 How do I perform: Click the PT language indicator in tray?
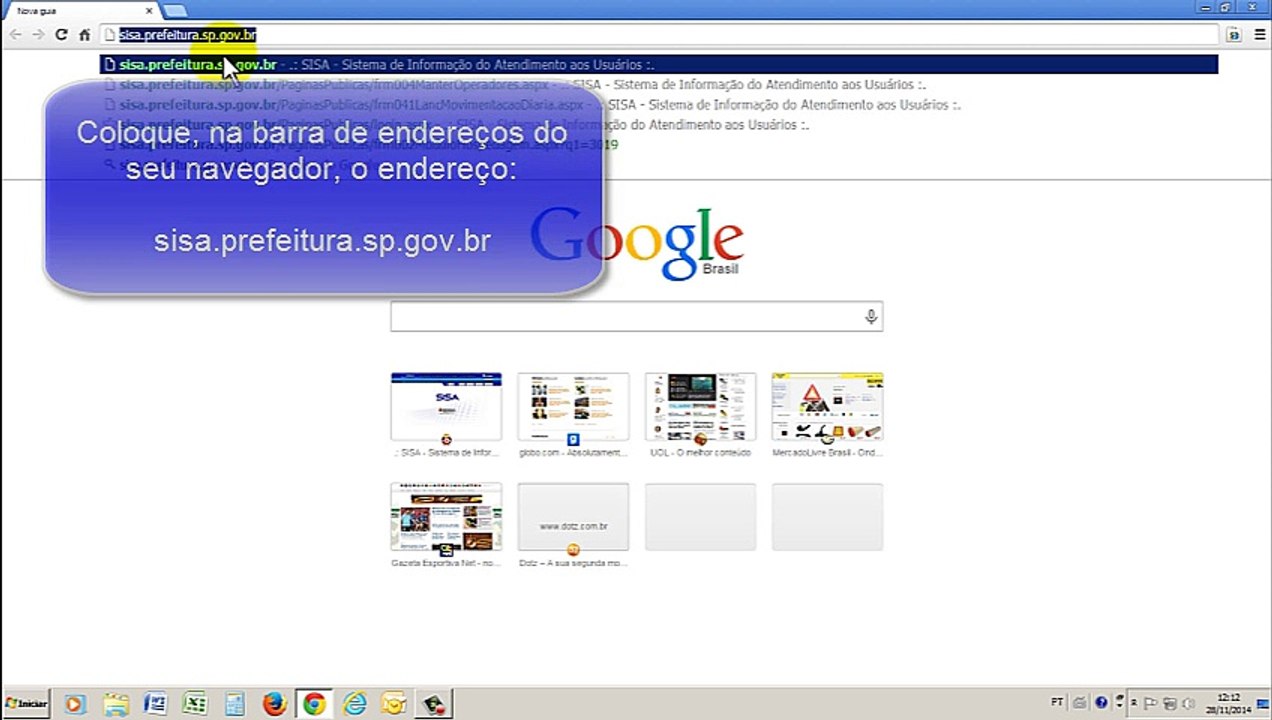[1058, 703]
